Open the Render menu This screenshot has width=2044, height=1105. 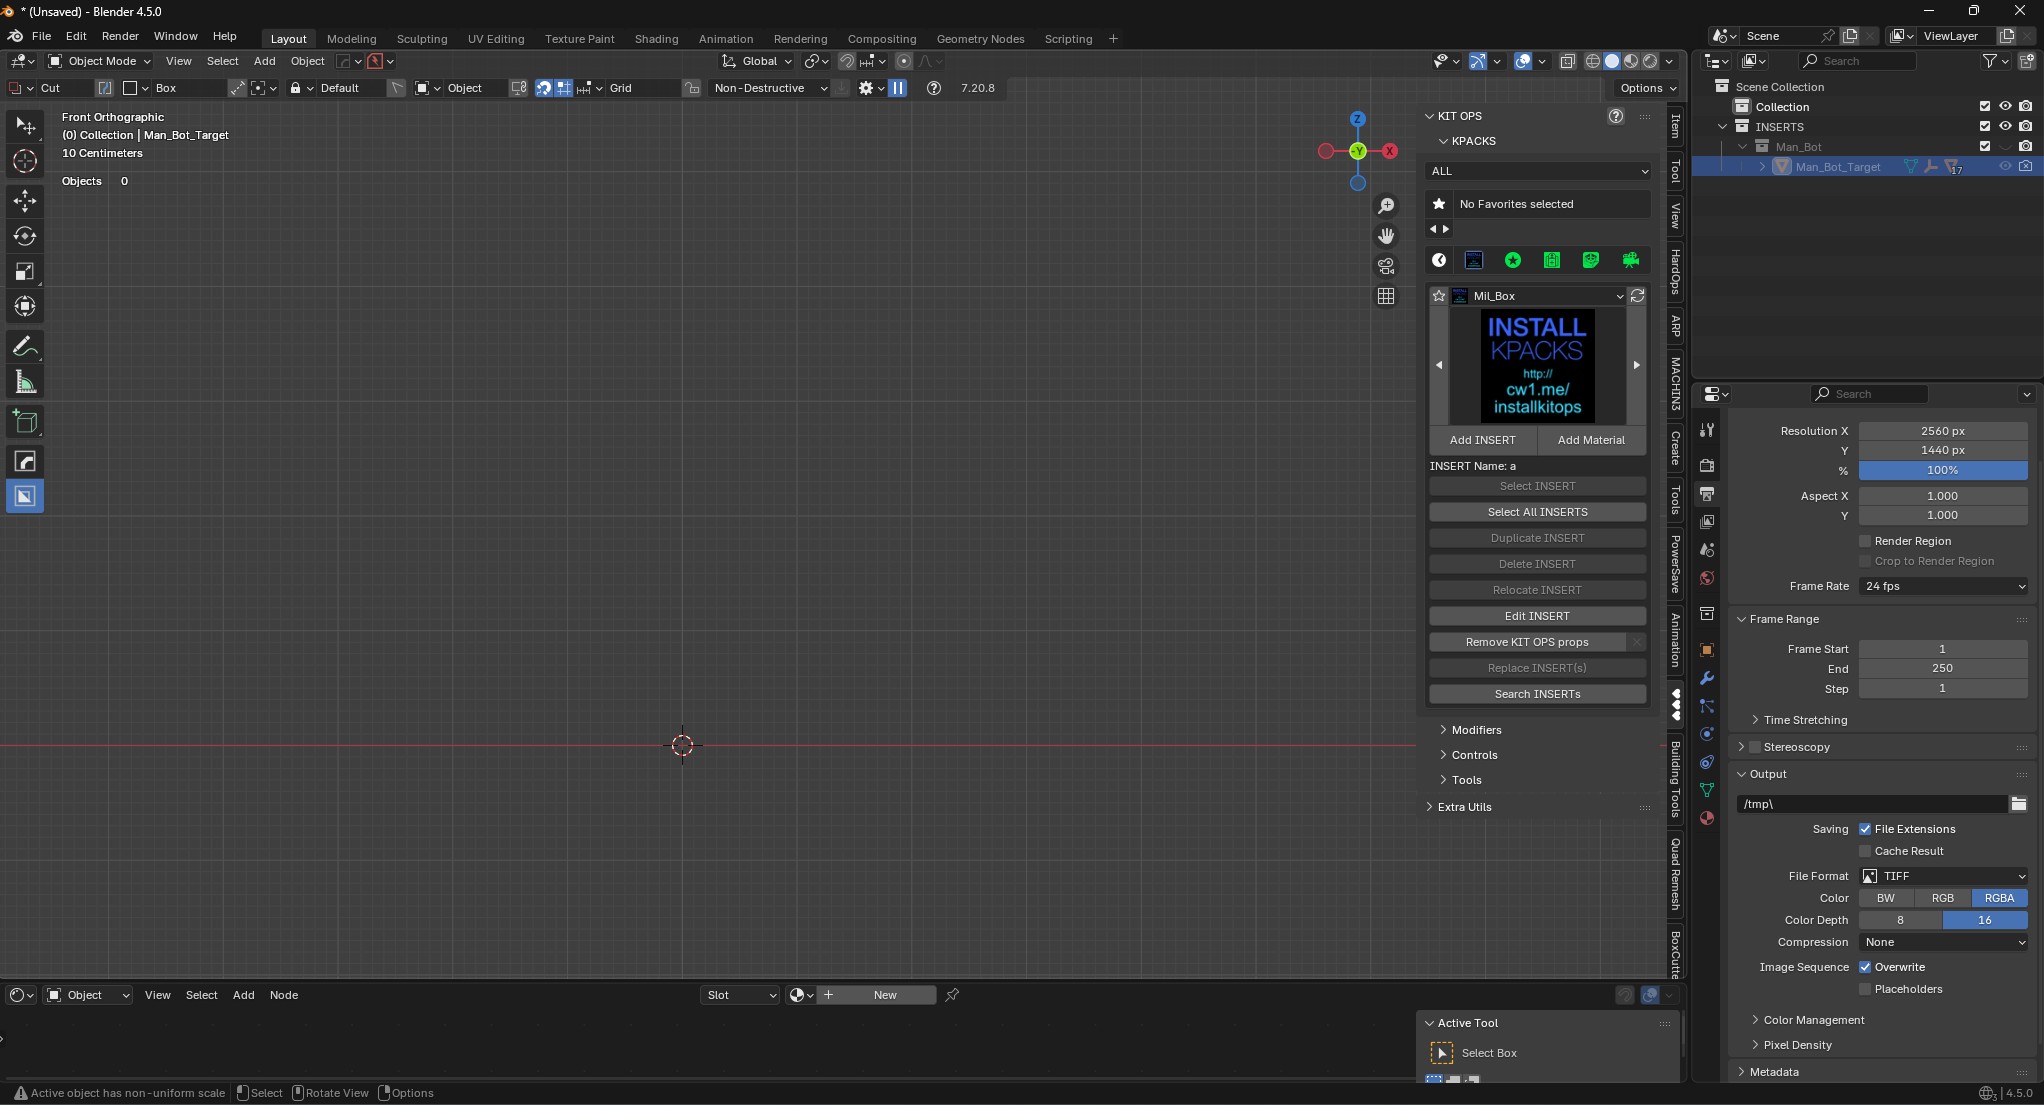pos(120,36)
